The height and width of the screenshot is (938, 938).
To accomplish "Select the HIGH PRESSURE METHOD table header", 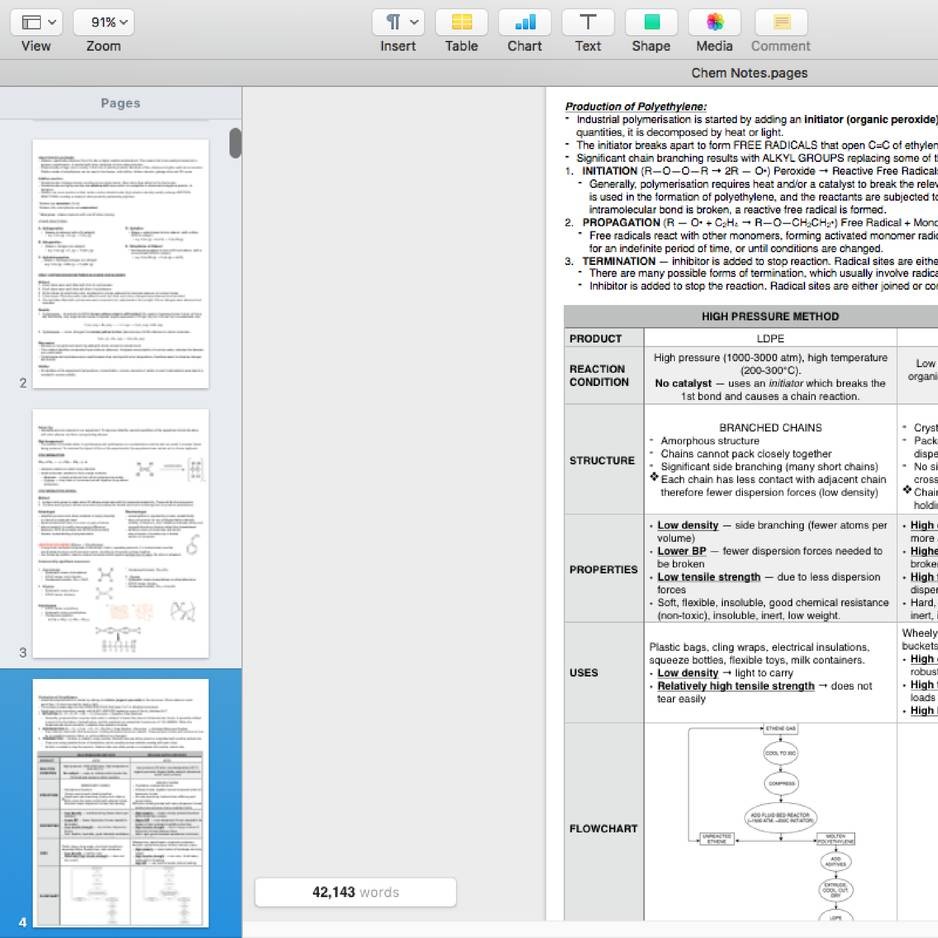I will (x=770, y=316).
